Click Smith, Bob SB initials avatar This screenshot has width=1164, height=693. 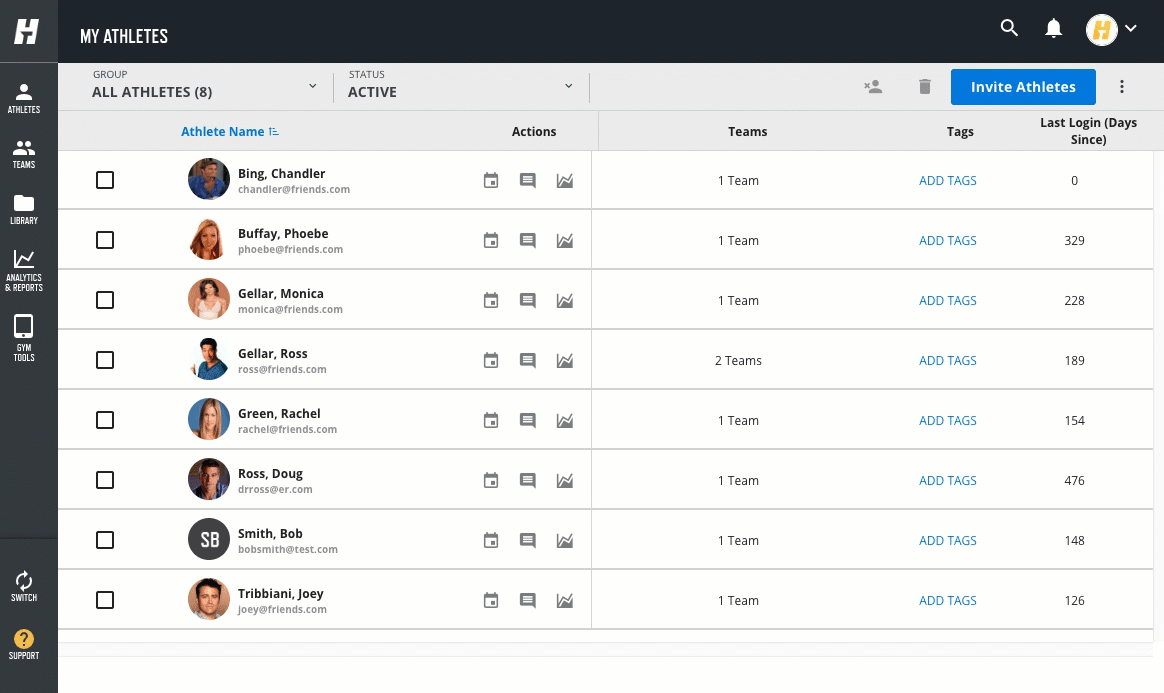coord(209,539)
